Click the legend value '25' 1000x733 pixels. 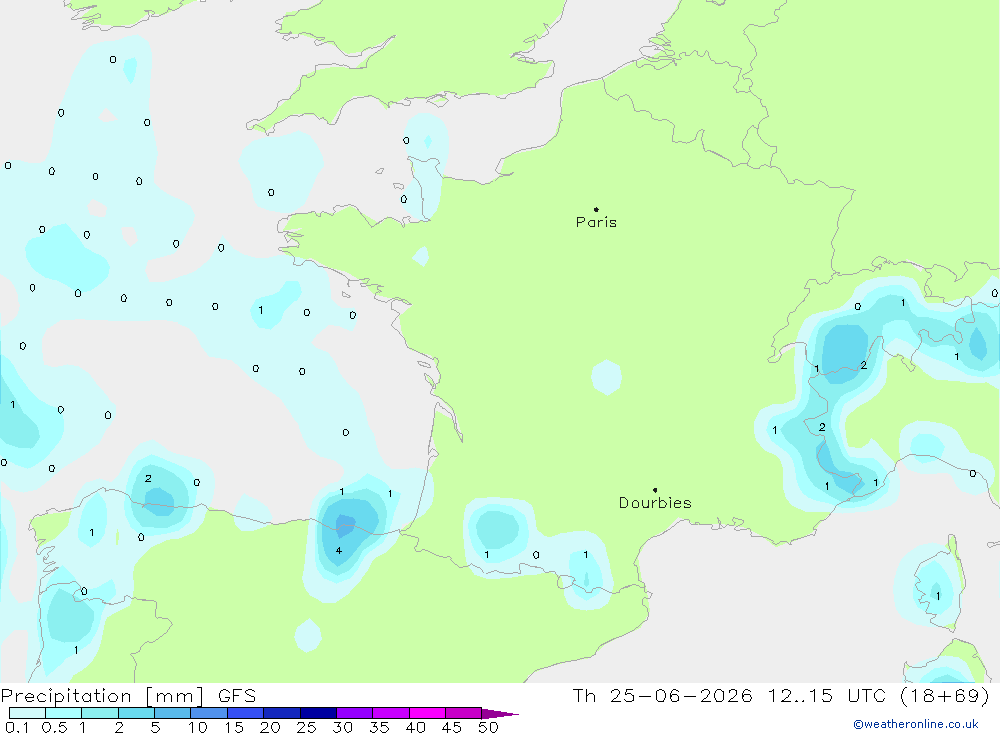pos(307,727)
